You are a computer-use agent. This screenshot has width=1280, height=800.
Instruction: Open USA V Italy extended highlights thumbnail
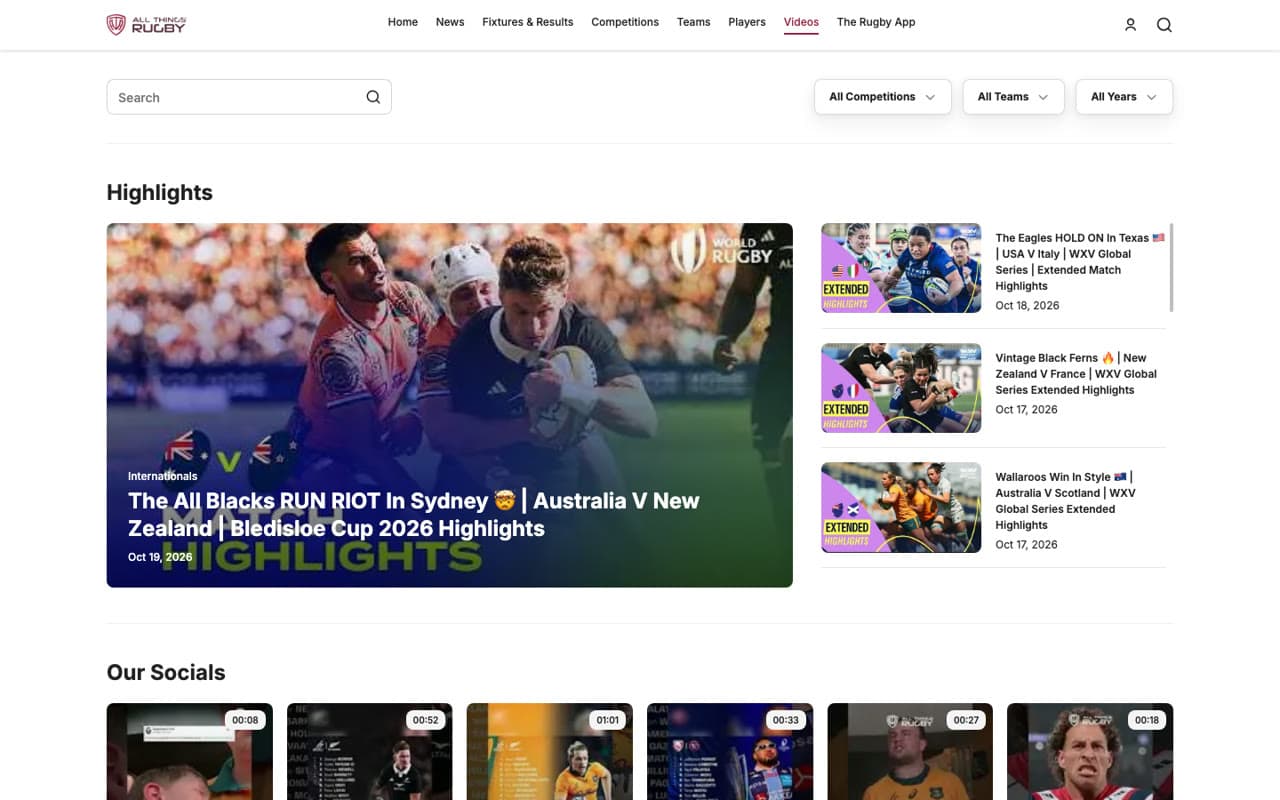[901, 268]
